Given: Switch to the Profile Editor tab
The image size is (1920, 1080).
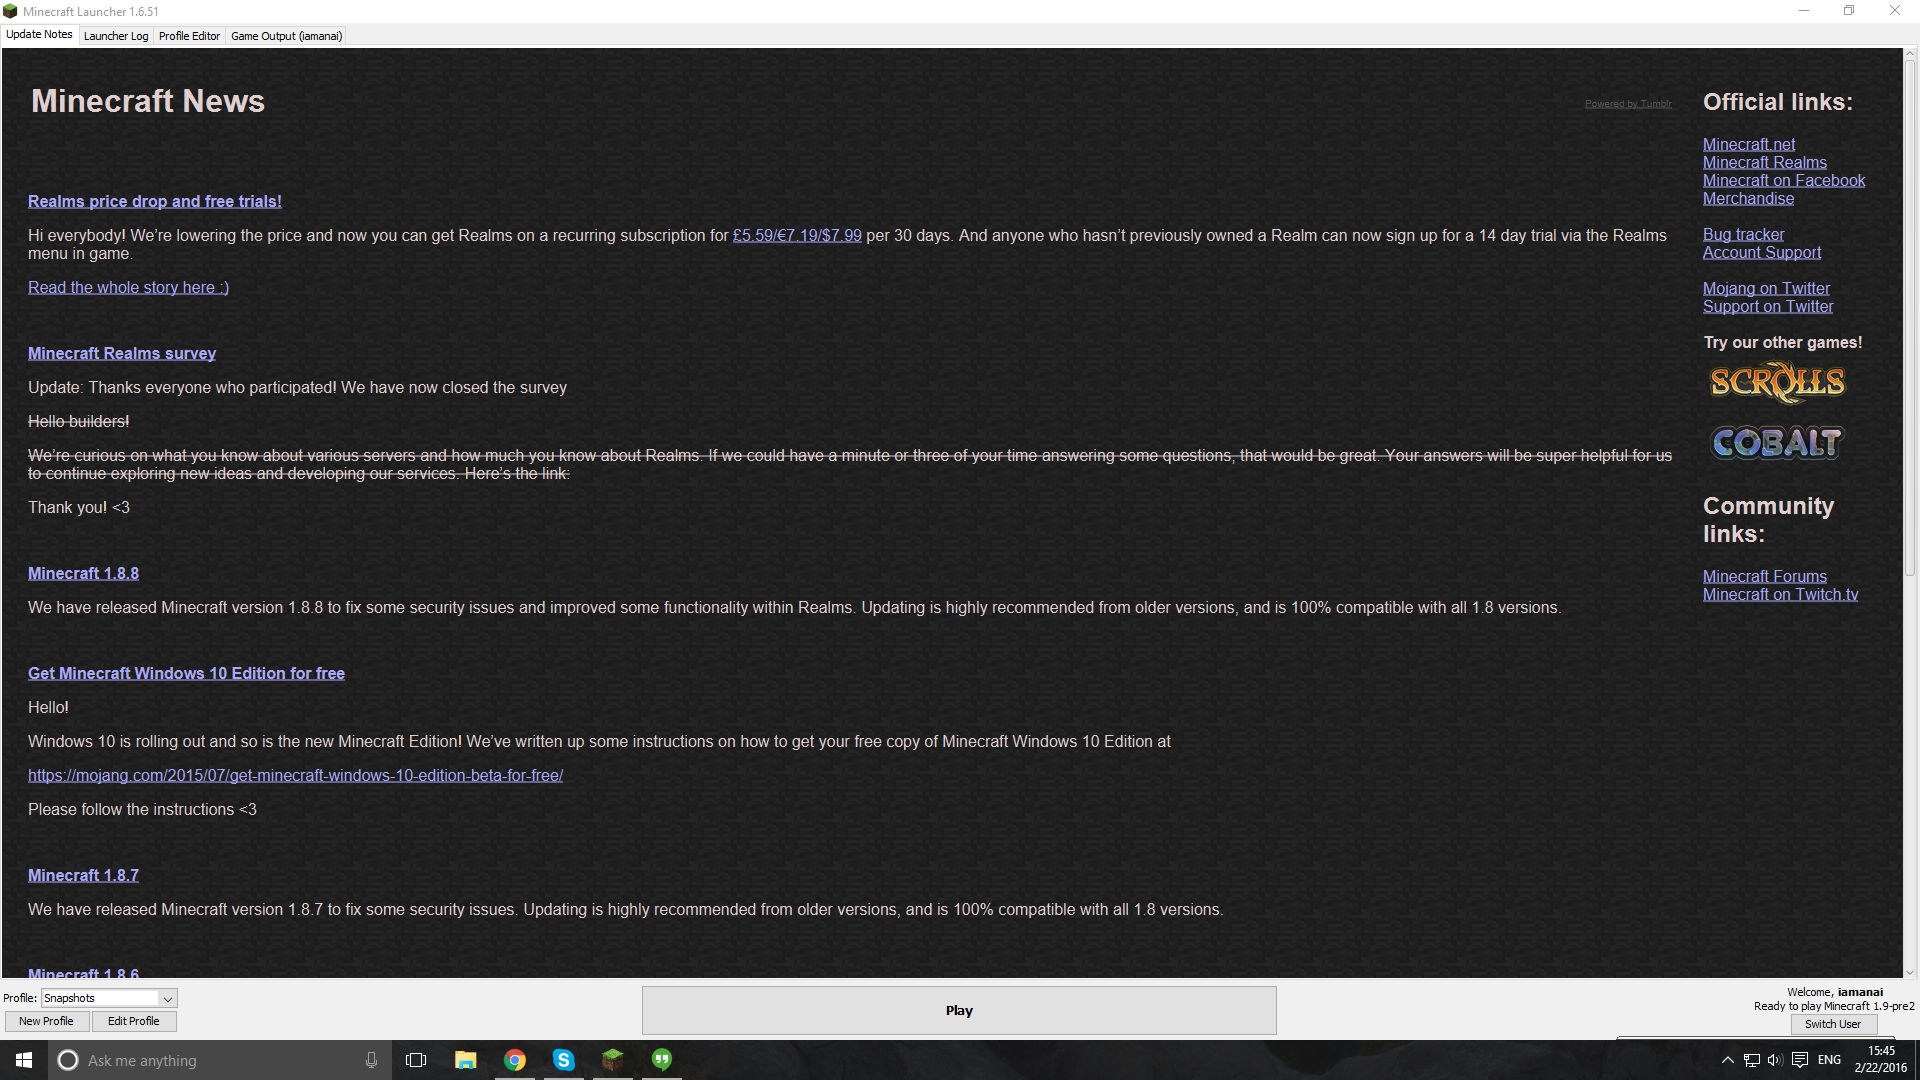Looking at the screenshot, I should point(189,36).
